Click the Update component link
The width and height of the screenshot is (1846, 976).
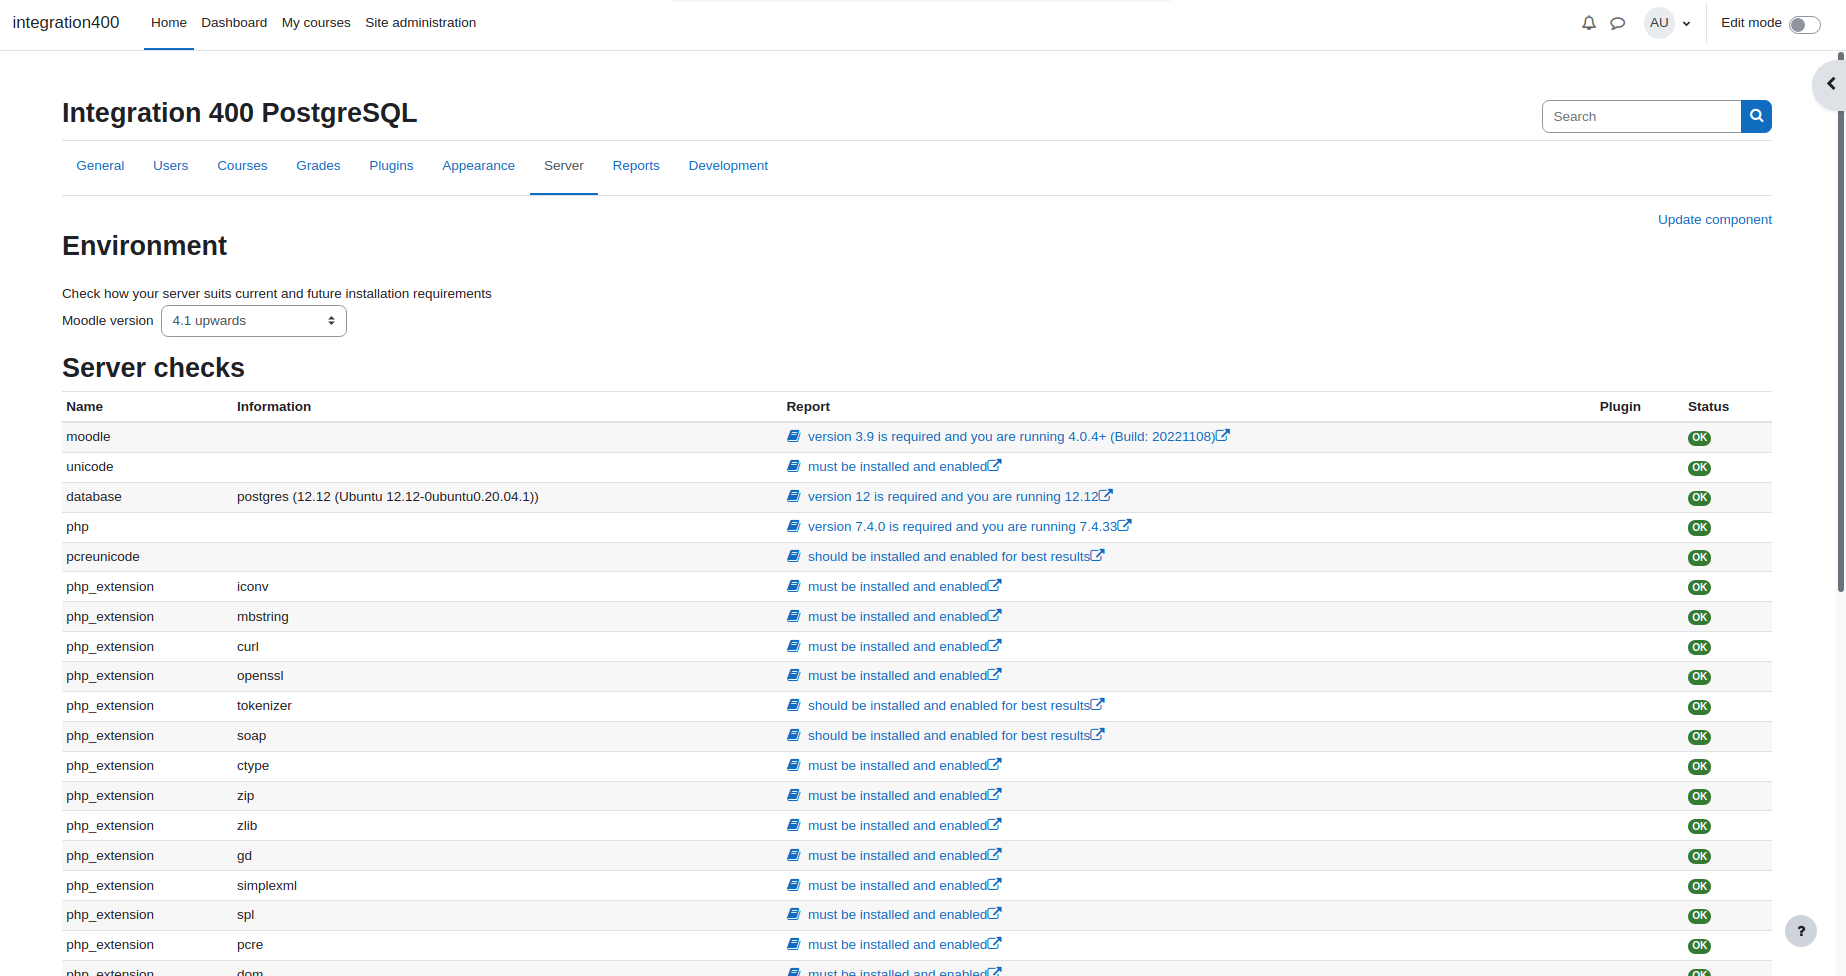[x=1714, y=220]
